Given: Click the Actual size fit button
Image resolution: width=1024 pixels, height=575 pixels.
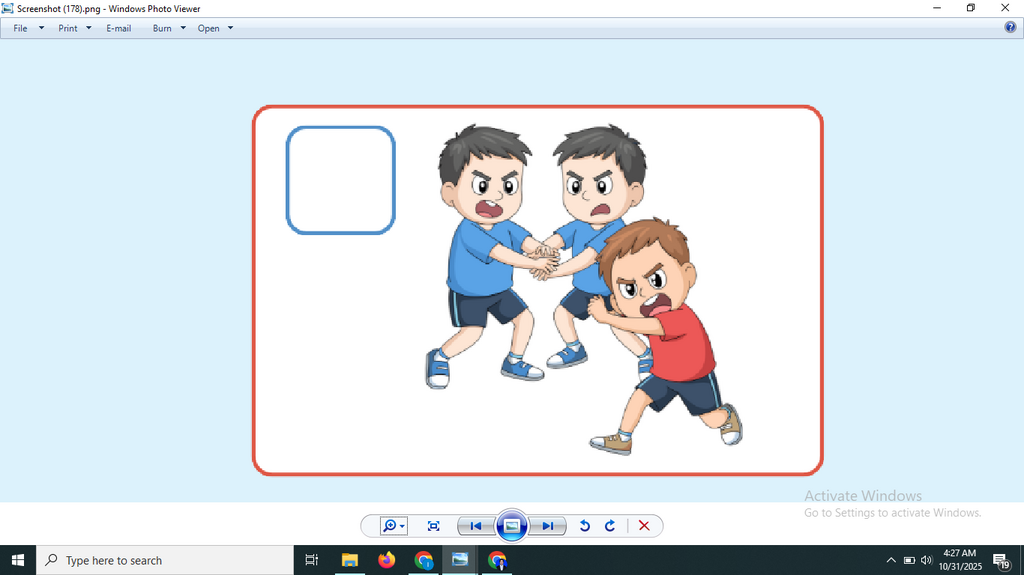Looking at the screenshot, I should (x=434, y=526).
